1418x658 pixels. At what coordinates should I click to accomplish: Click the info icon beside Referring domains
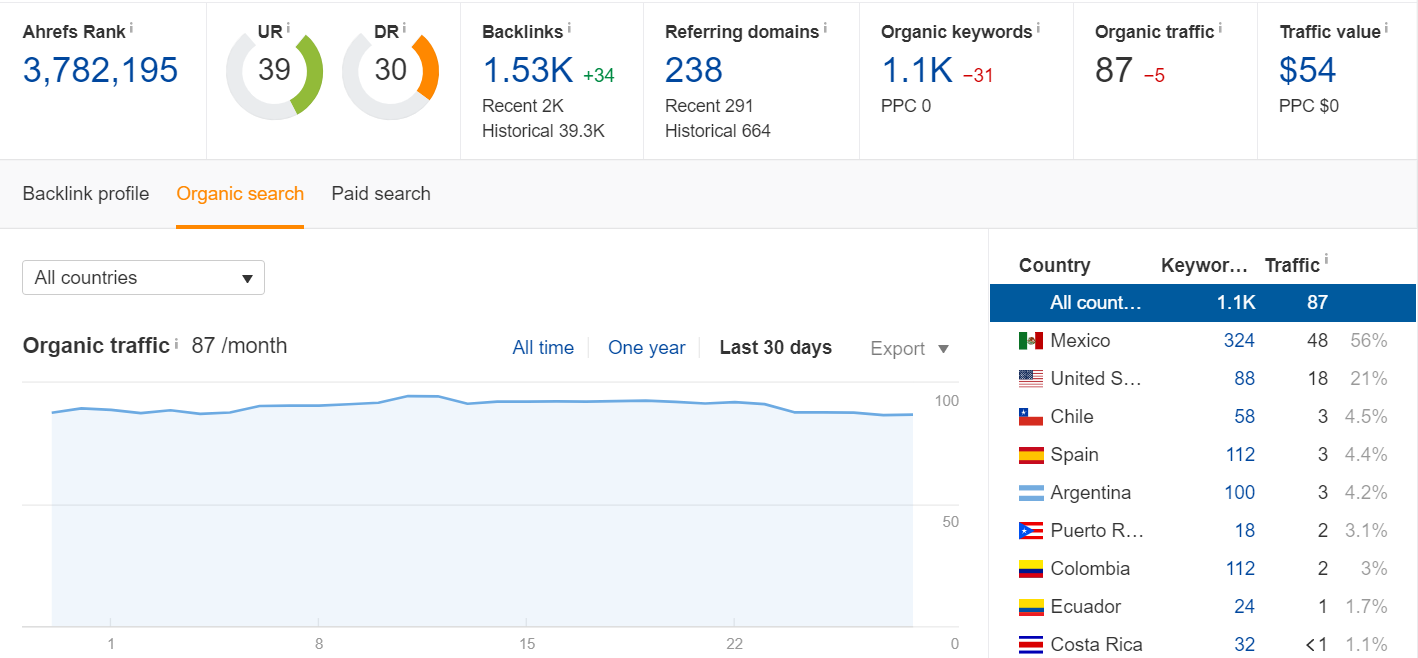[x=826, y=28]
